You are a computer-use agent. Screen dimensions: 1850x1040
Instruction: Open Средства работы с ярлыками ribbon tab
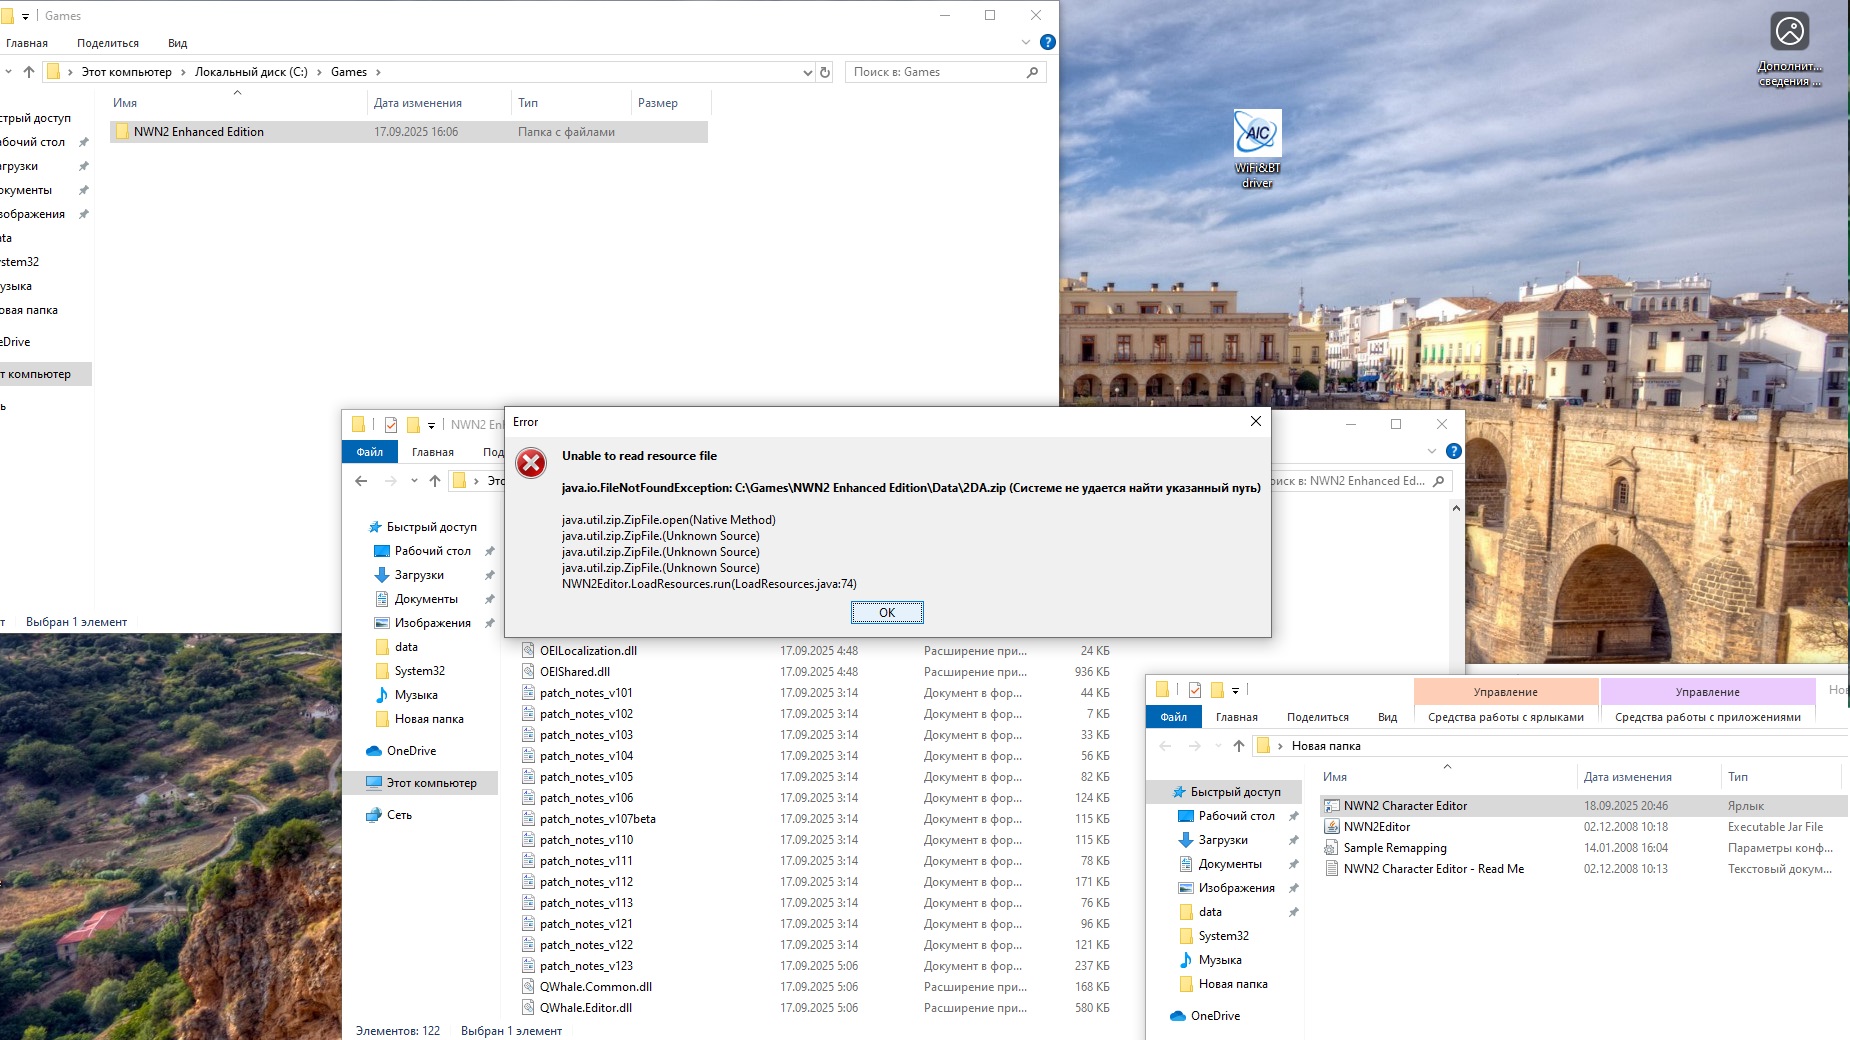(1505, 717)
